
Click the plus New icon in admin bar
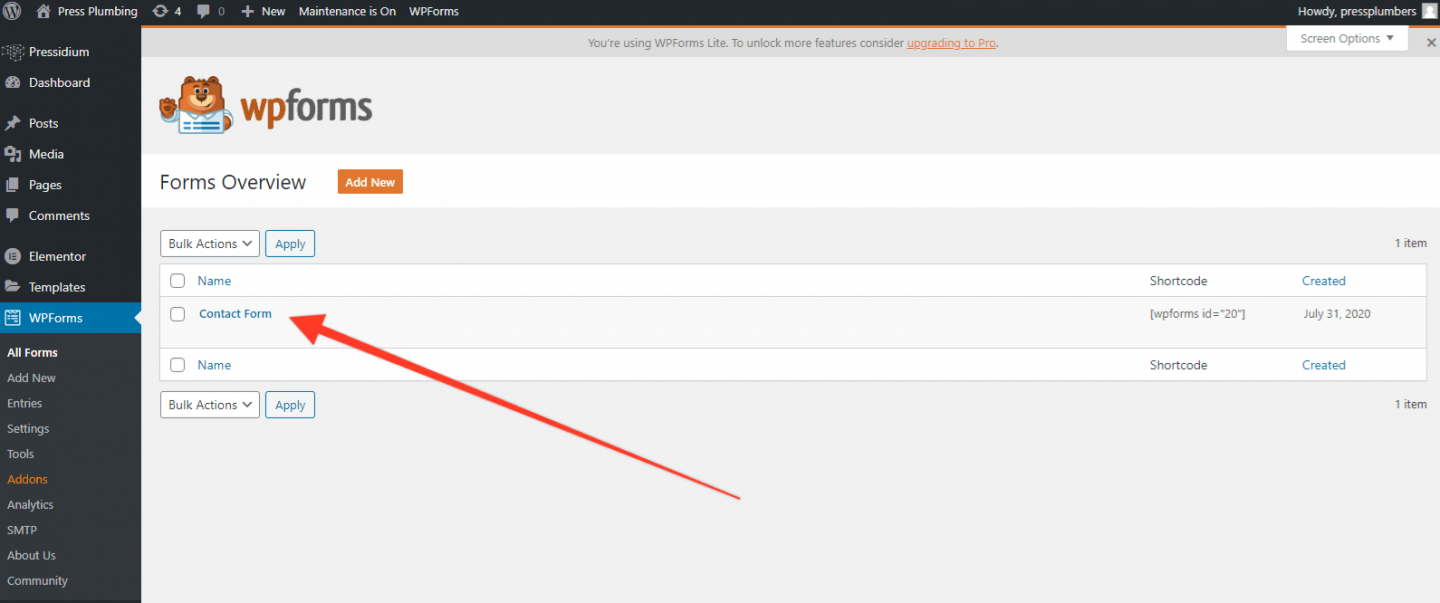(248, 12)
